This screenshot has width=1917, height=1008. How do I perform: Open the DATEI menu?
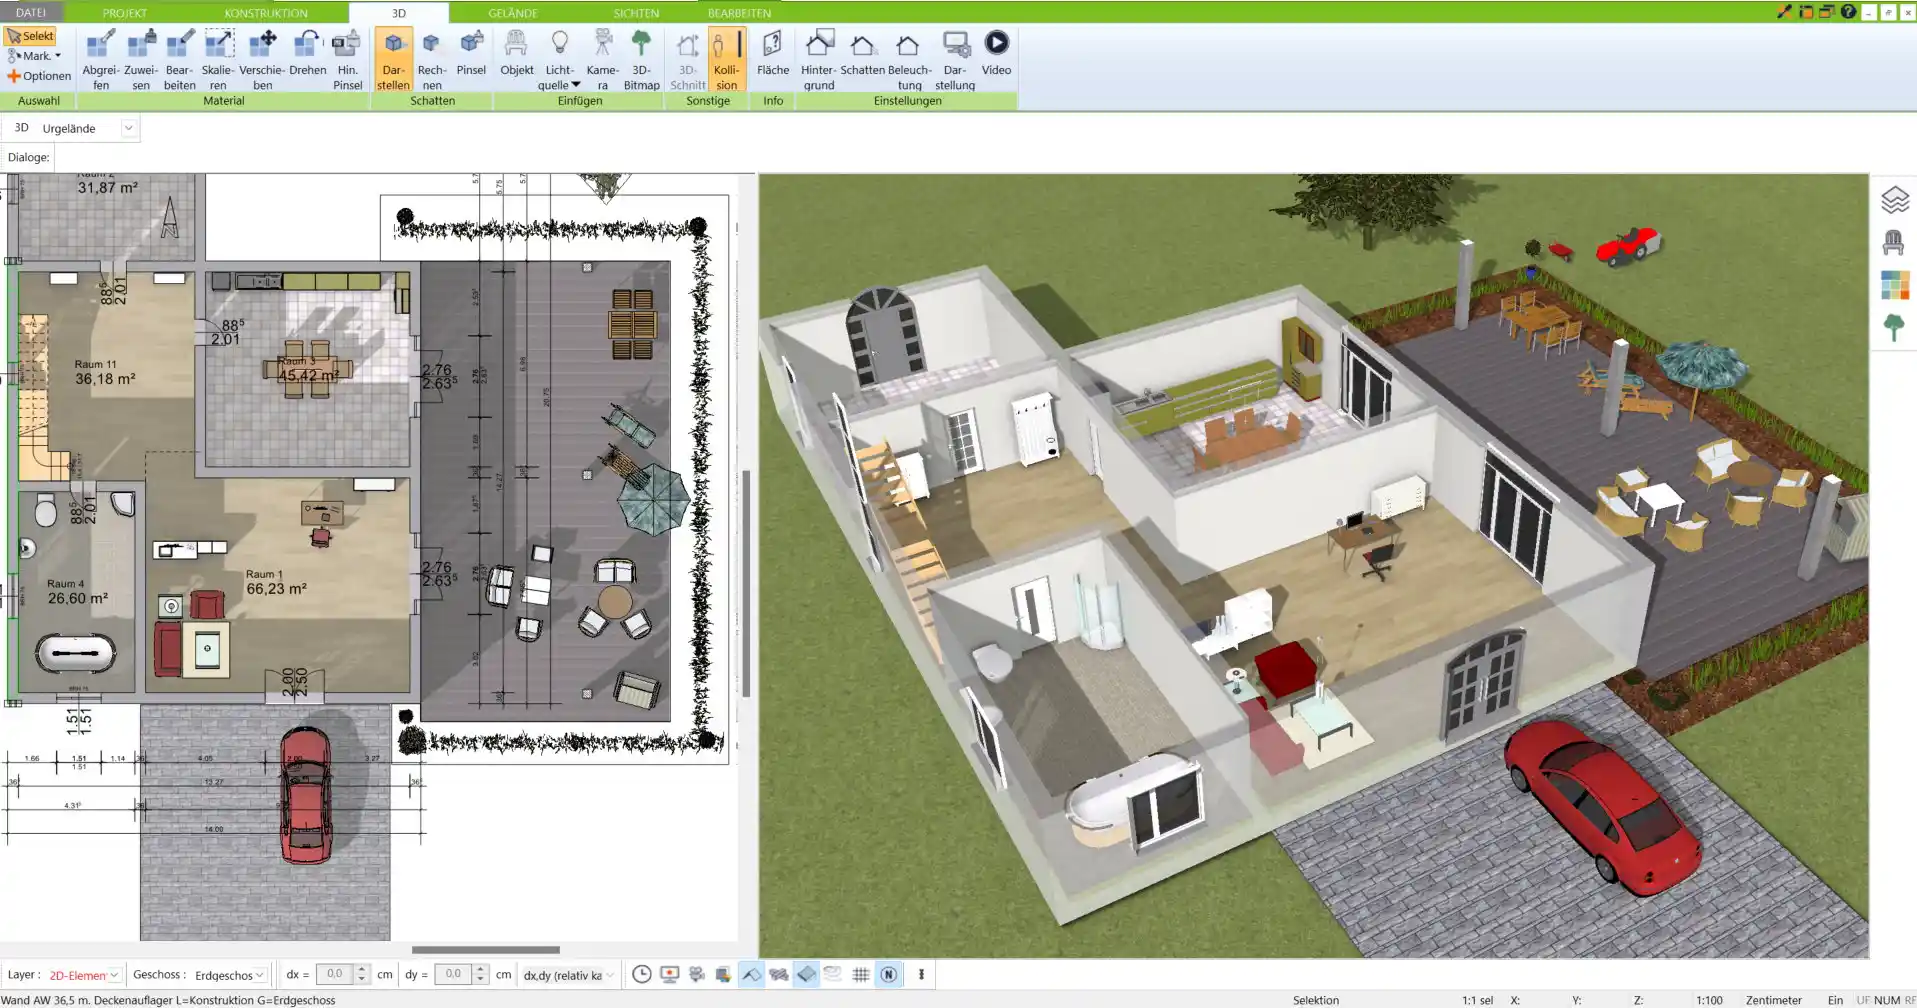pyautogui.click(x=31, y=12)
